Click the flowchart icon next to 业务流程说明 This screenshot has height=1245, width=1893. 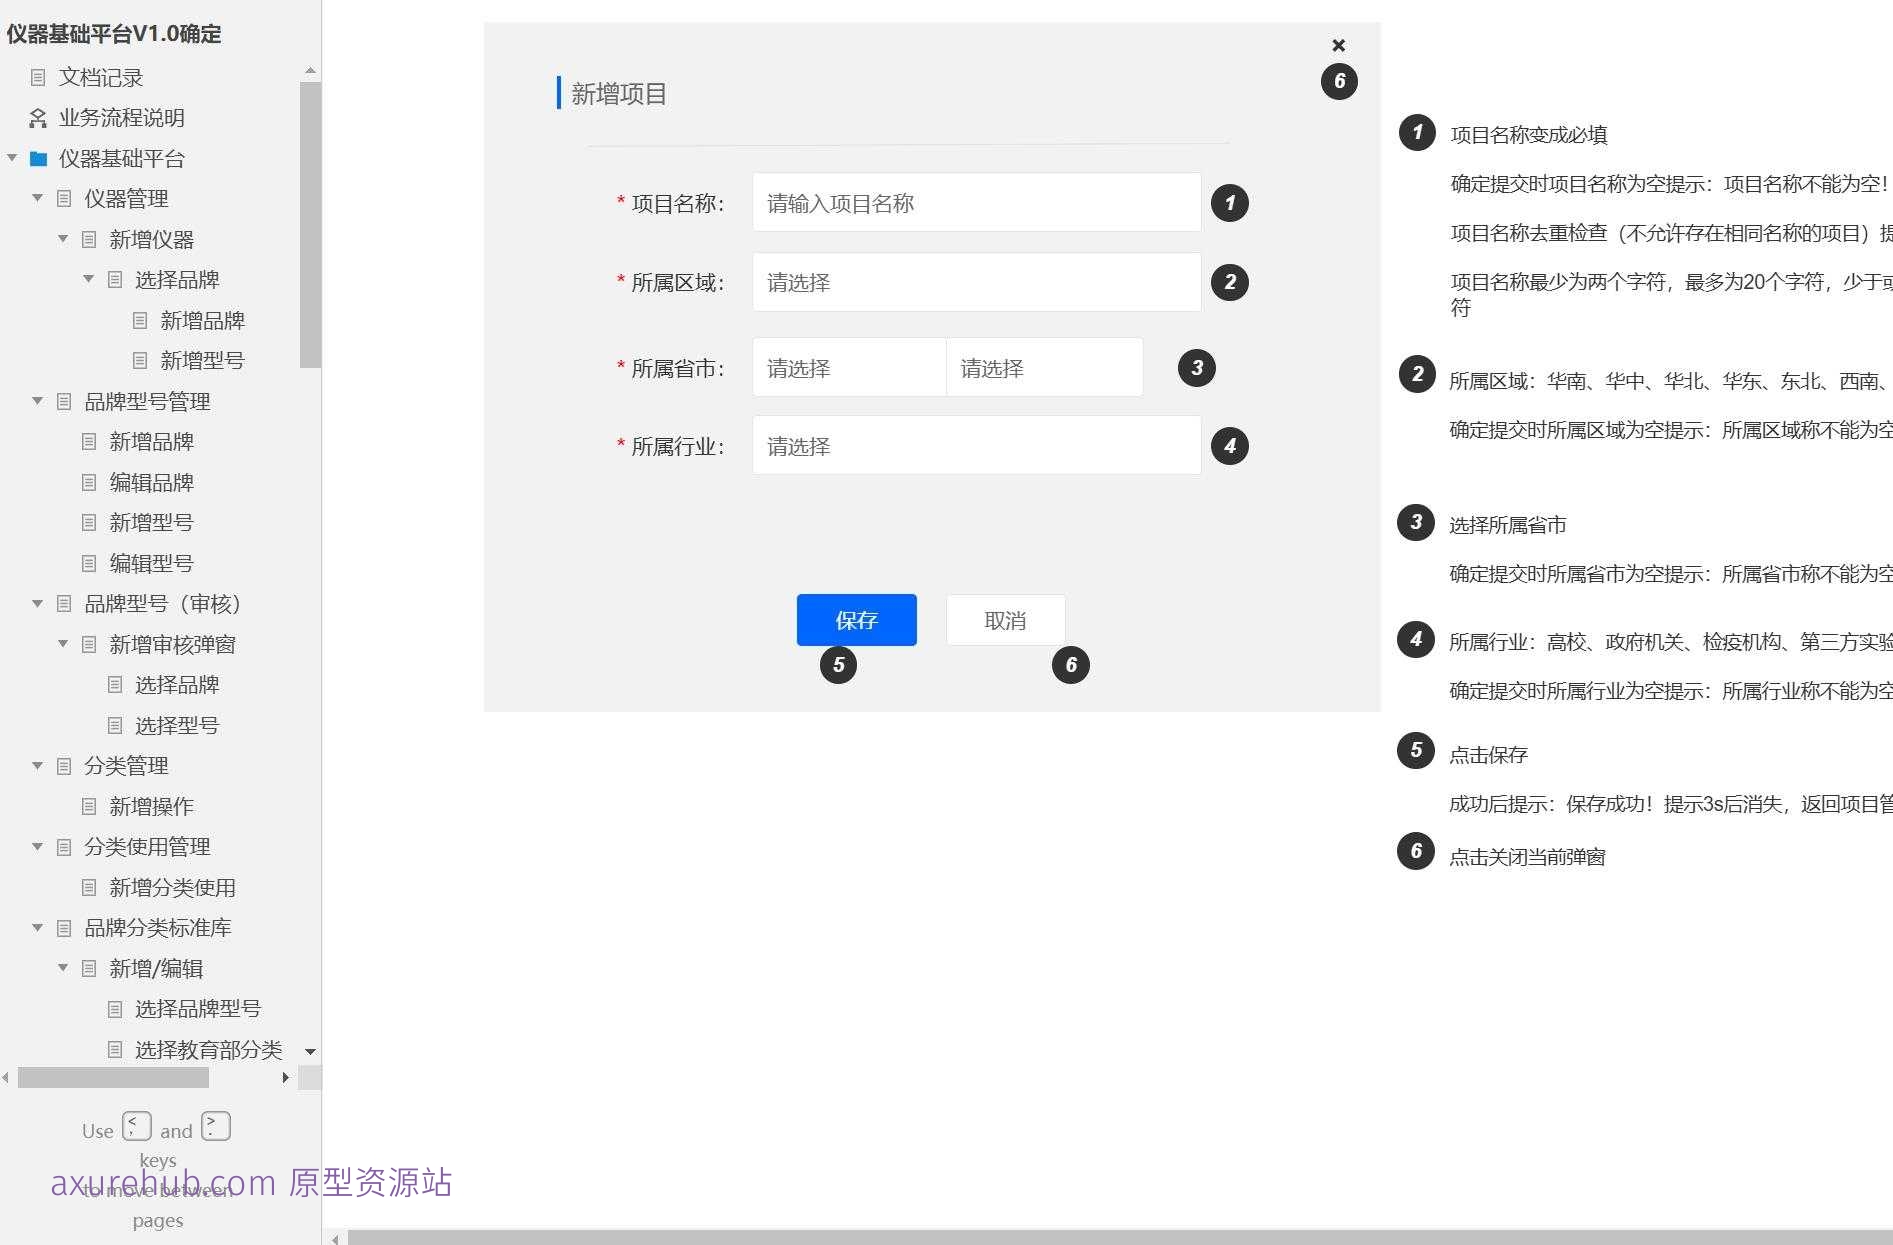(37, 117)
